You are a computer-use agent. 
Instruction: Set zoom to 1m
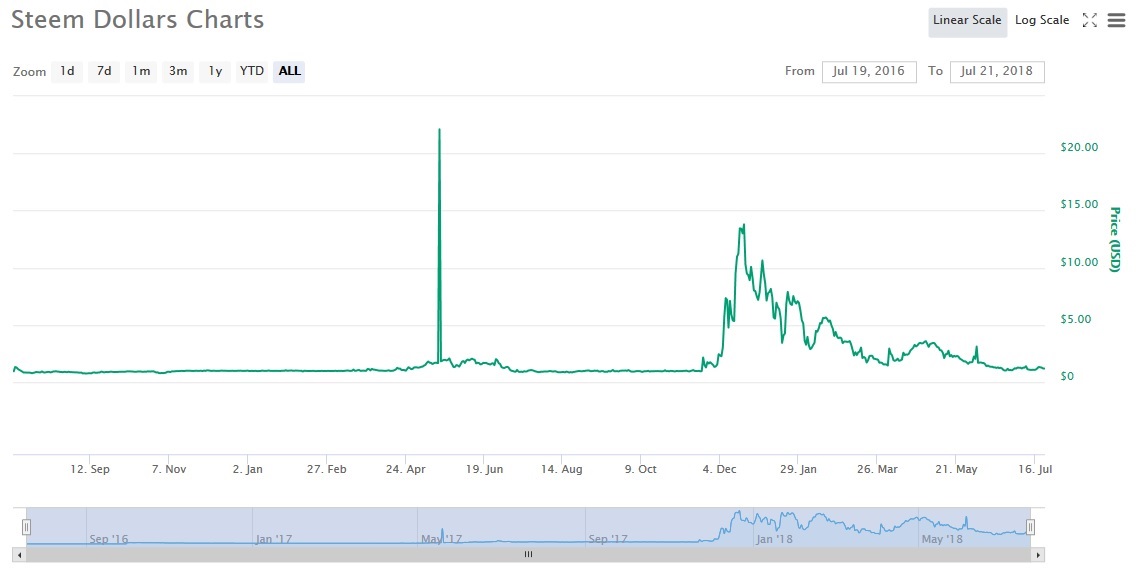141,71
